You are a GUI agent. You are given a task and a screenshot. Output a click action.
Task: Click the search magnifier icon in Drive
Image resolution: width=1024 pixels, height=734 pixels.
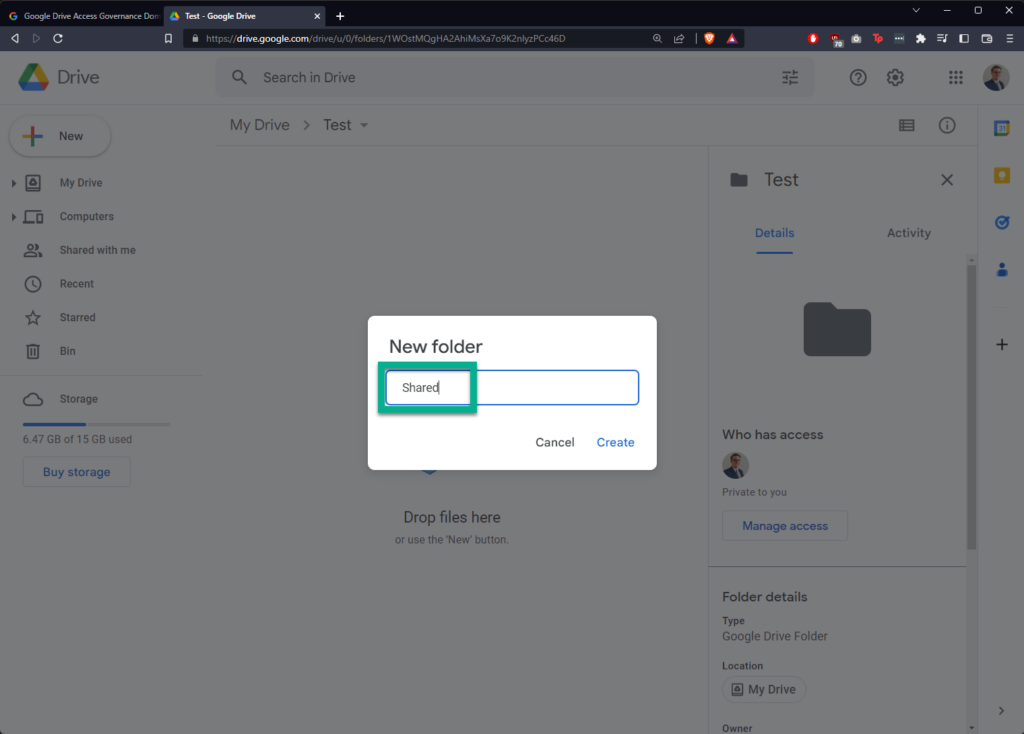[x=240, y=77]
